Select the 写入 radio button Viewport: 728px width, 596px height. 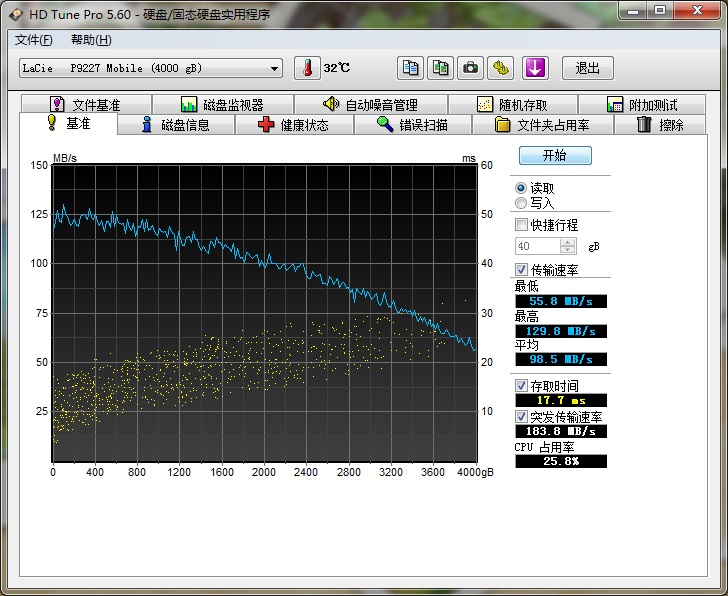point(521,203)
